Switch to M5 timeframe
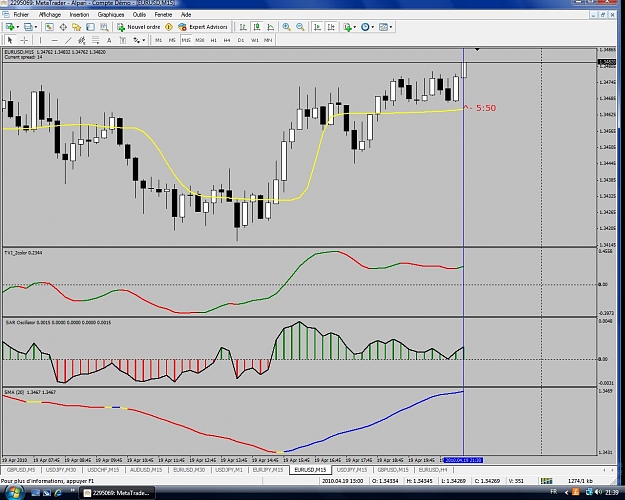The image size is (625, 500). click(172, 40)
